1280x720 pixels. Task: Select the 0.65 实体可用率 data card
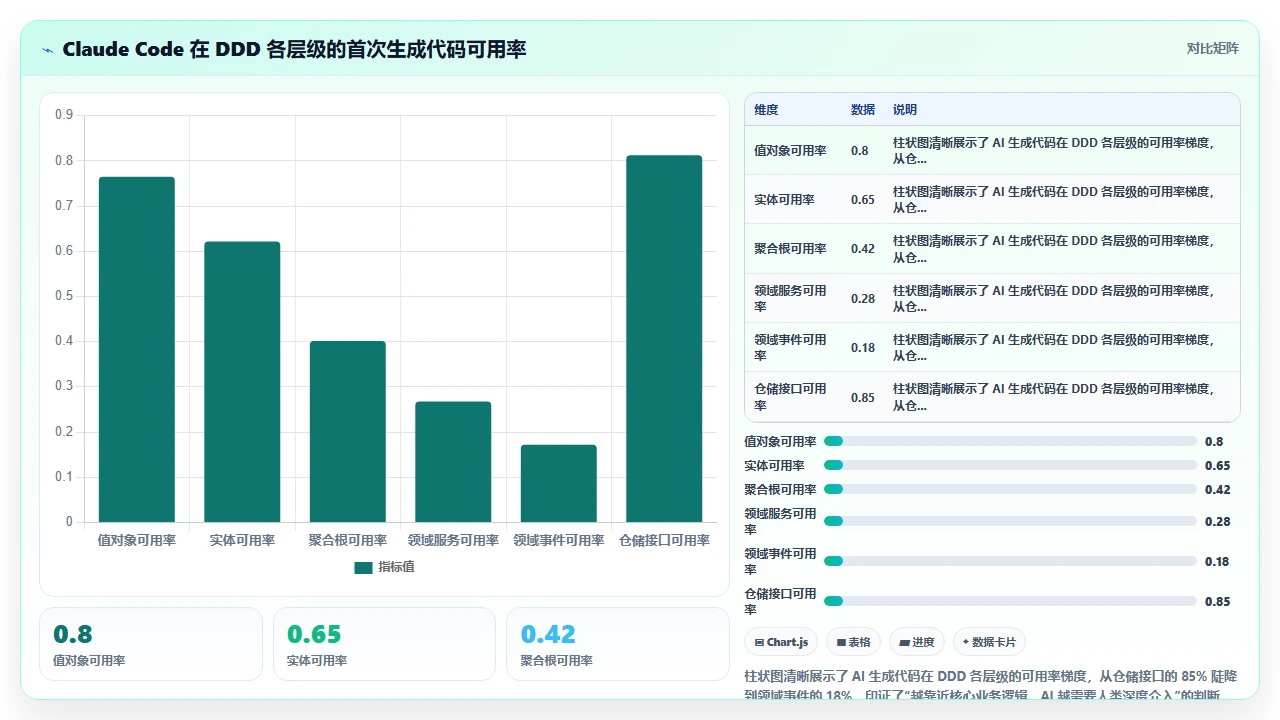pyautogui.click(x=384, y=644)
